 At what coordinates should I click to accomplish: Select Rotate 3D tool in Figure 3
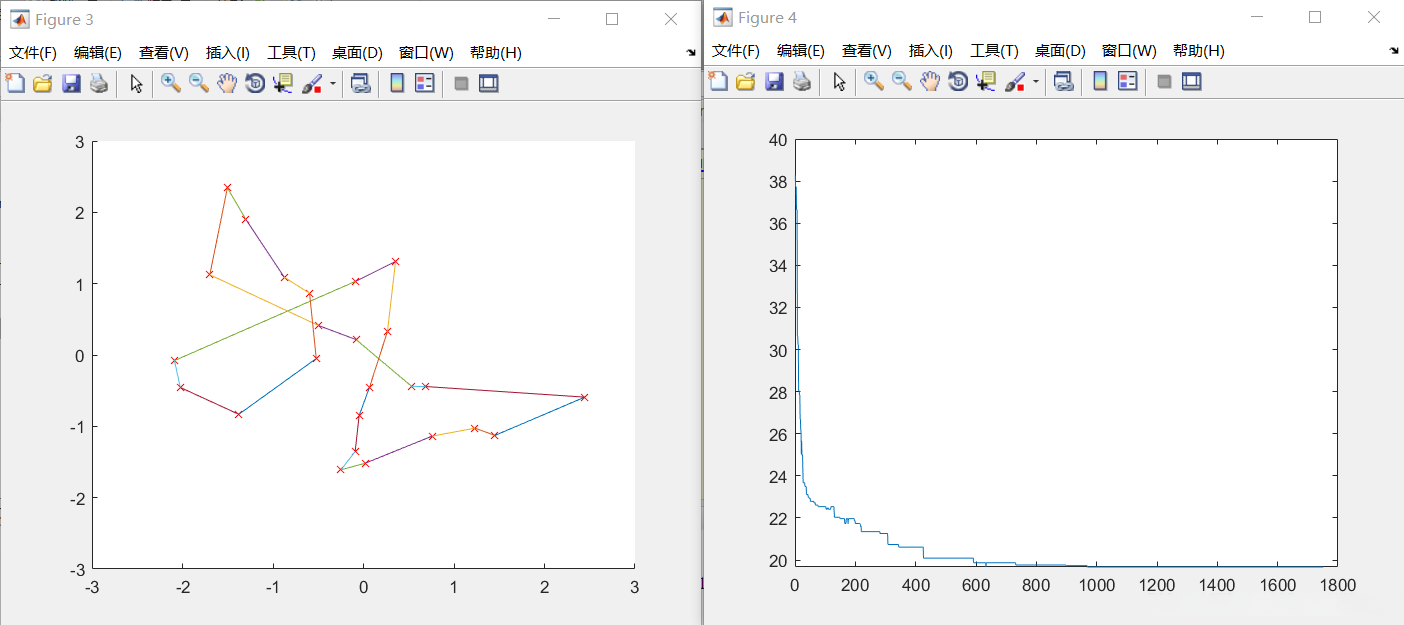click(x=255, y=83)
